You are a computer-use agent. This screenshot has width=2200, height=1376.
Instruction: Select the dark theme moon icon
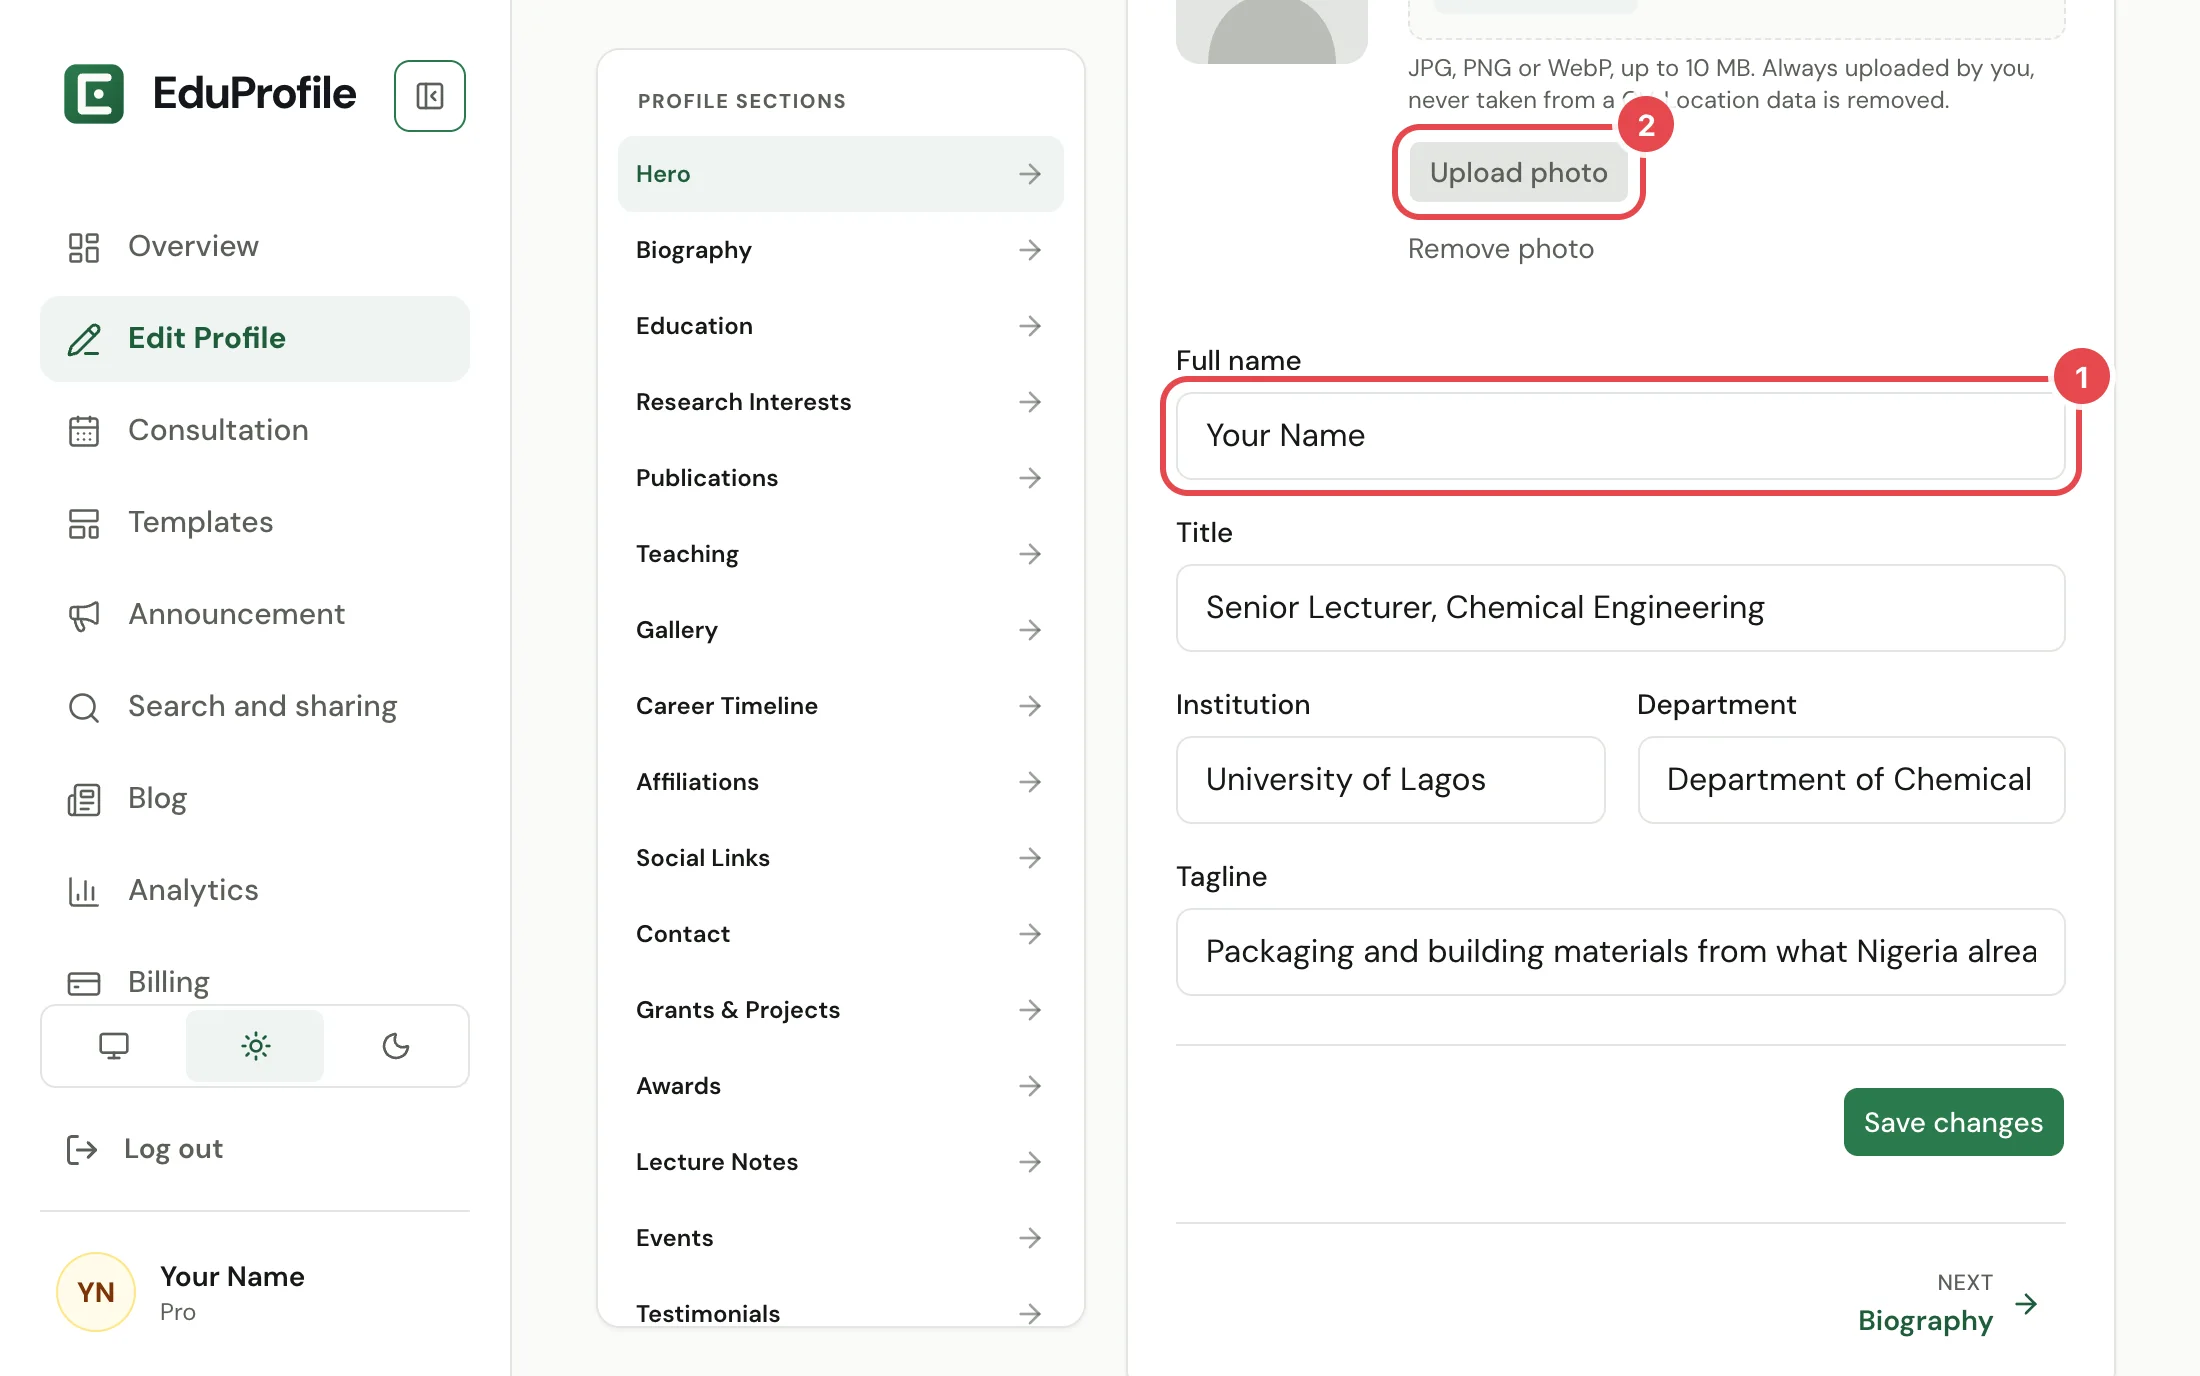coord(396,1046)
